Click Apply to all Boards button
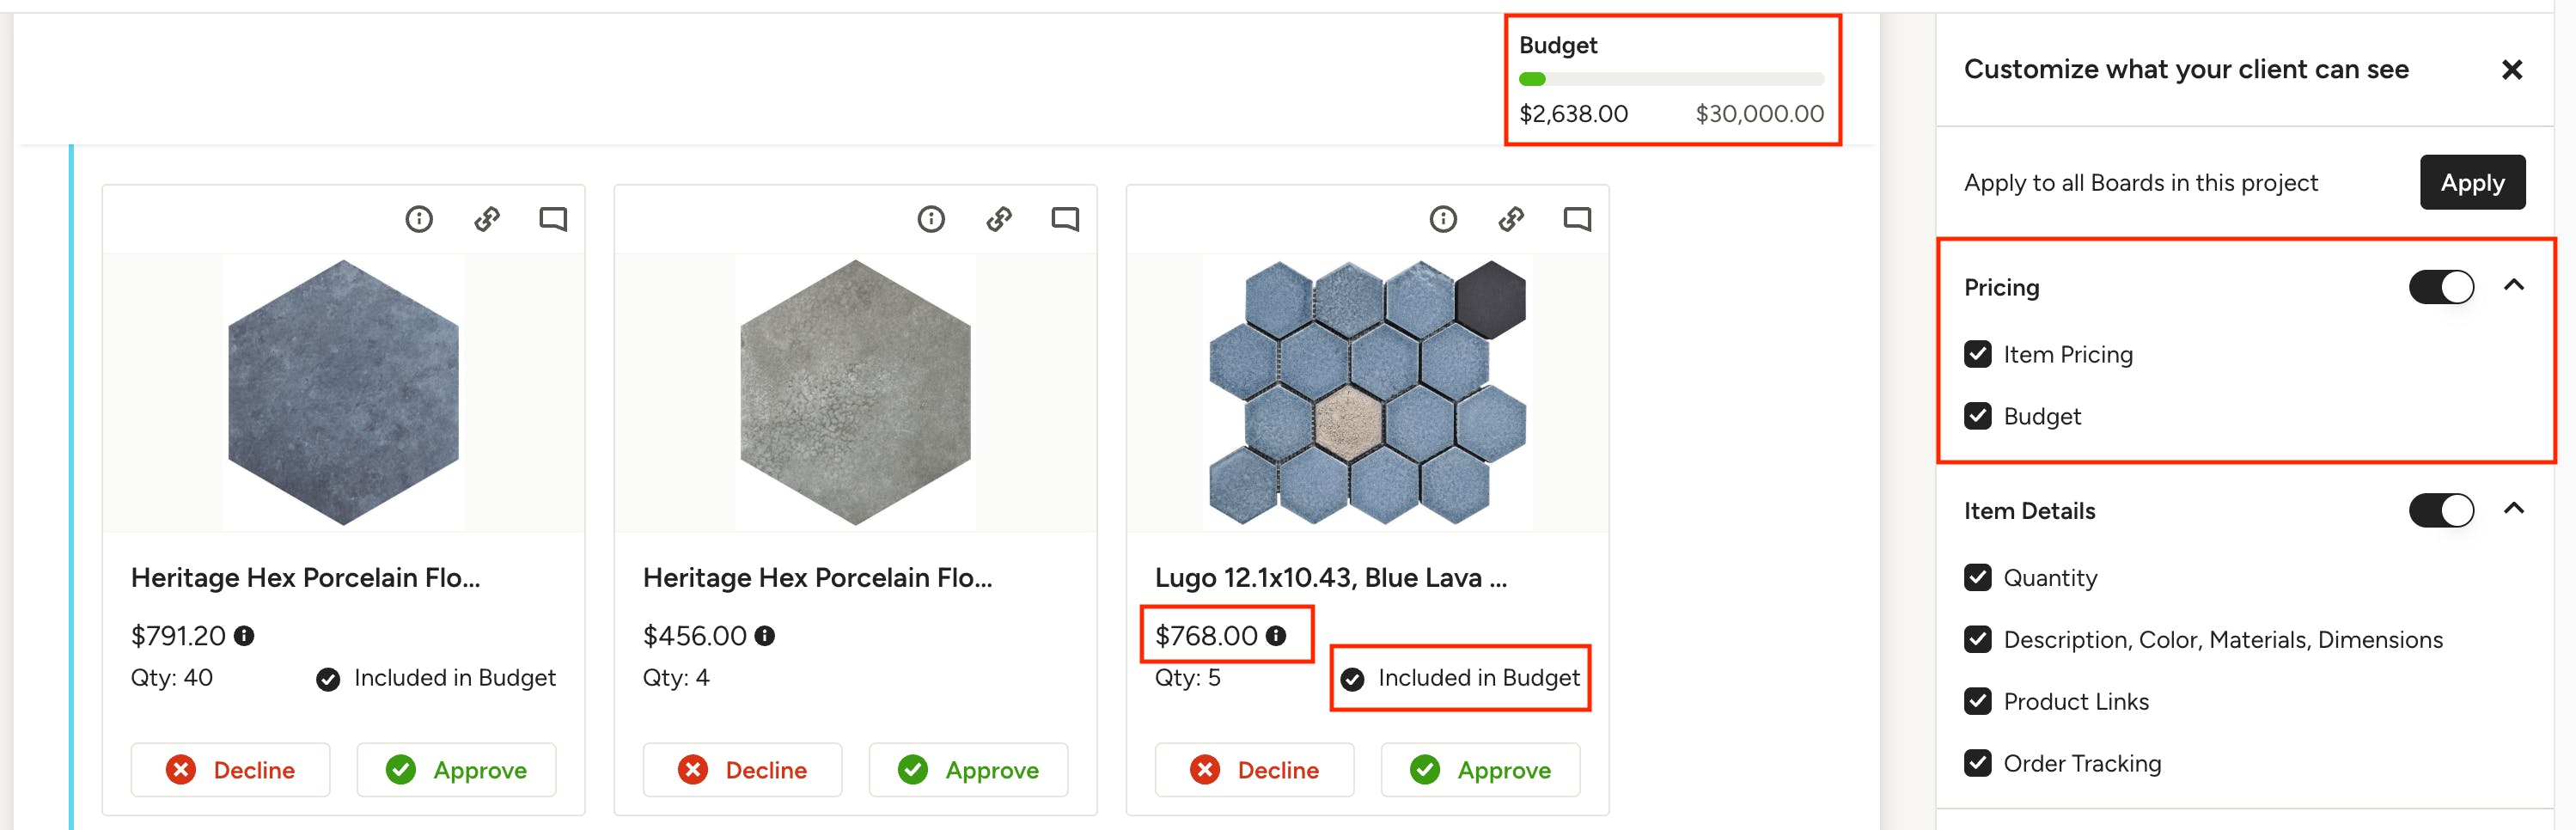2576x830 pixels. point(2472,183)
